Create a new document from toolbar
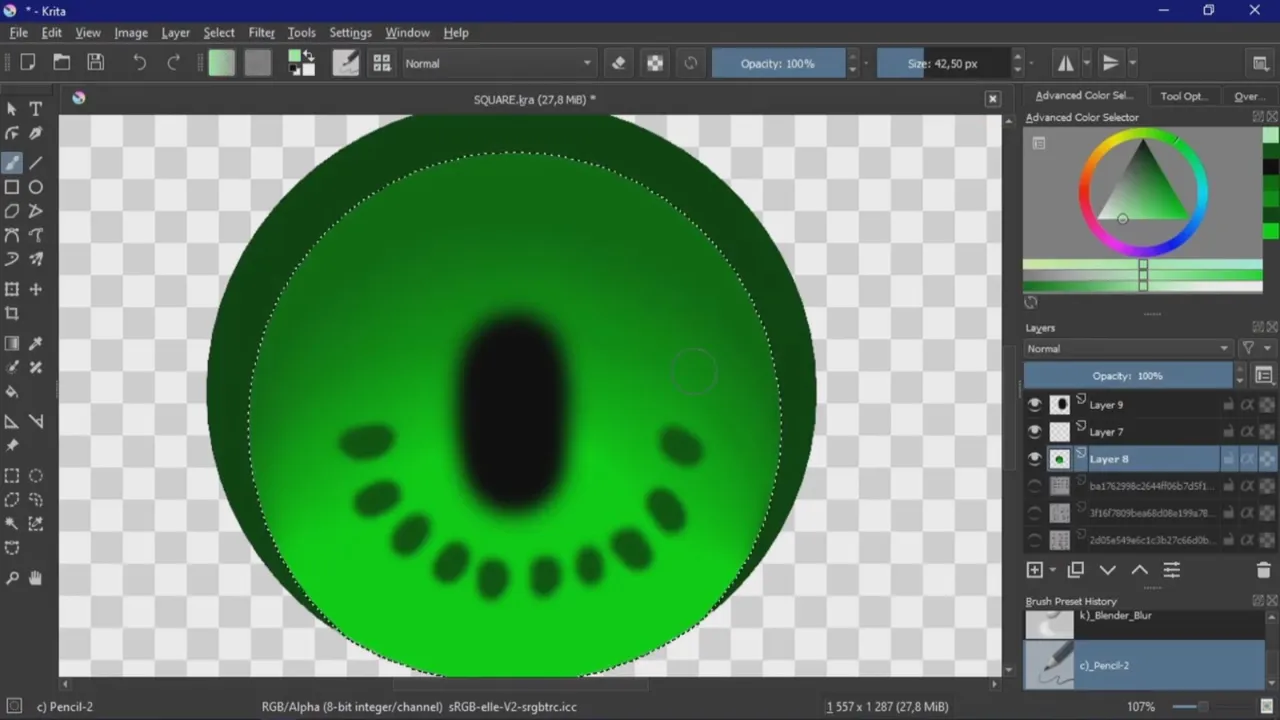The image size is (1280, 720). point(28,63)
